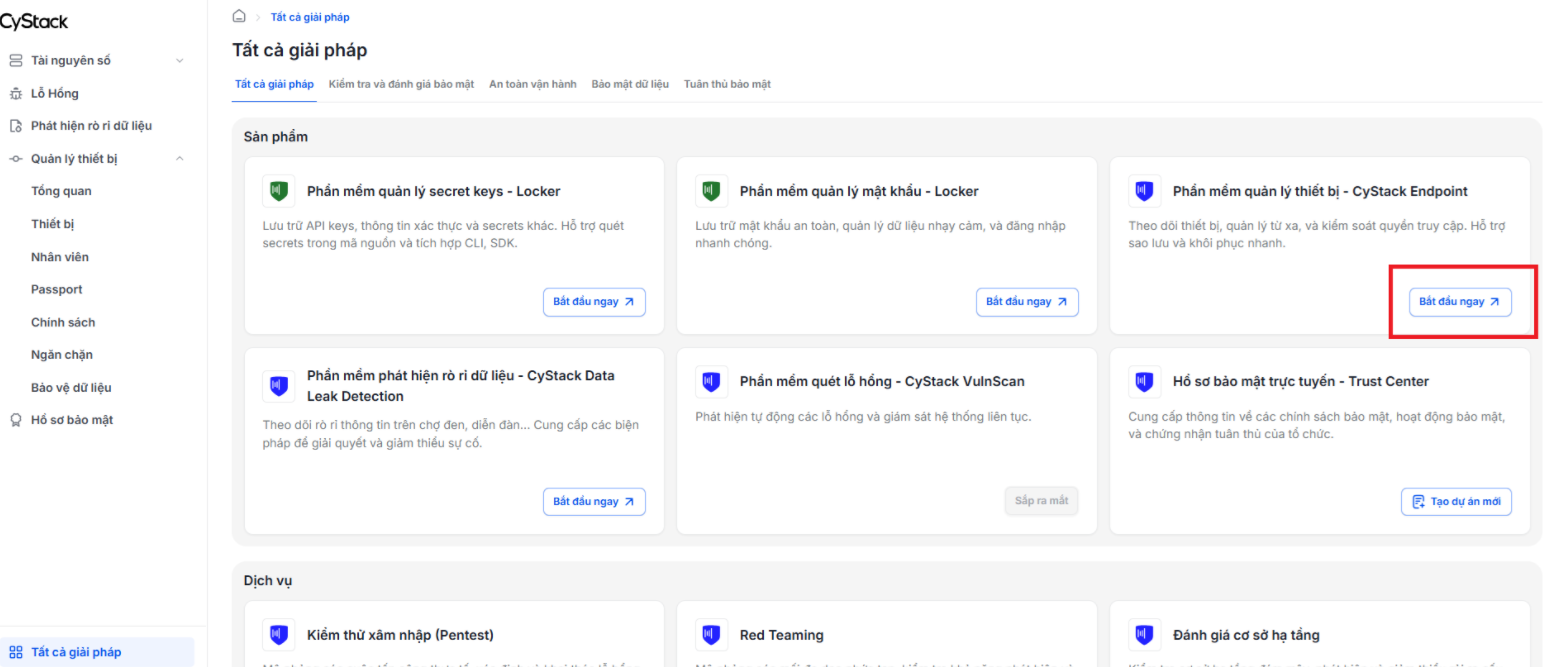
Task: Open Bảo vệ dữ liệu in the sidebar
Action: coord(71,387)
